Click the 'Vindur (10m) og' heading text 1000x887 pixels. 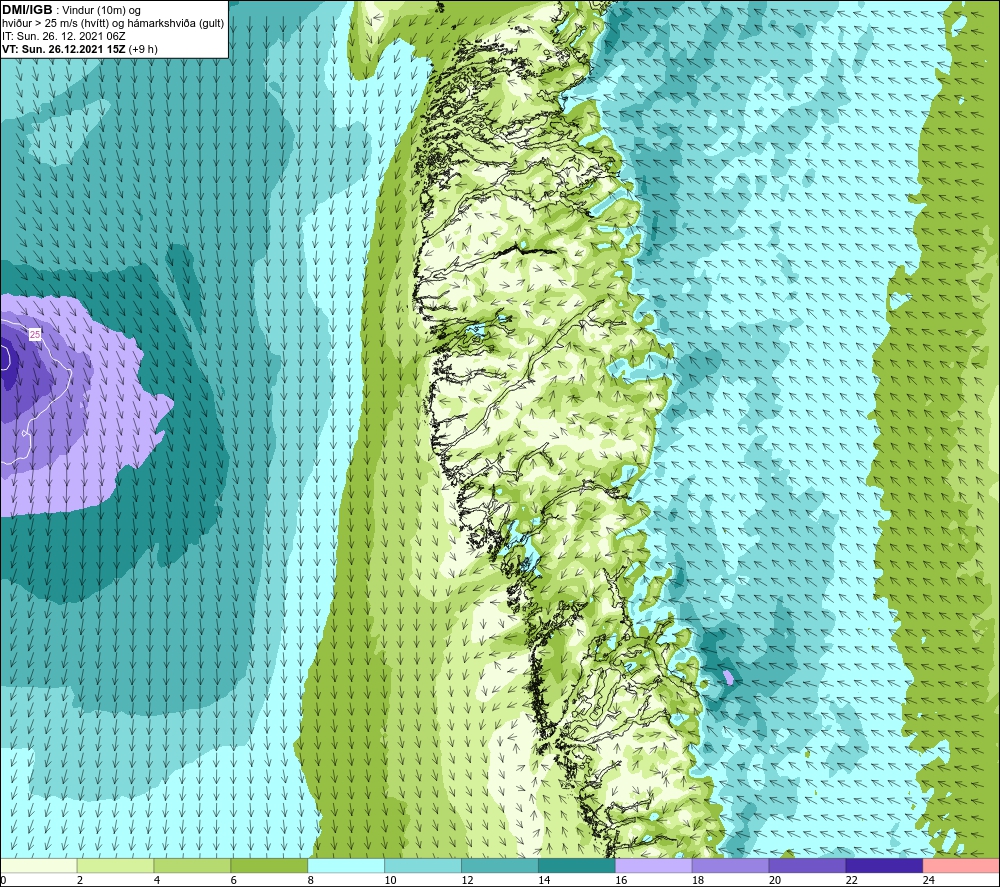[101, 11]
